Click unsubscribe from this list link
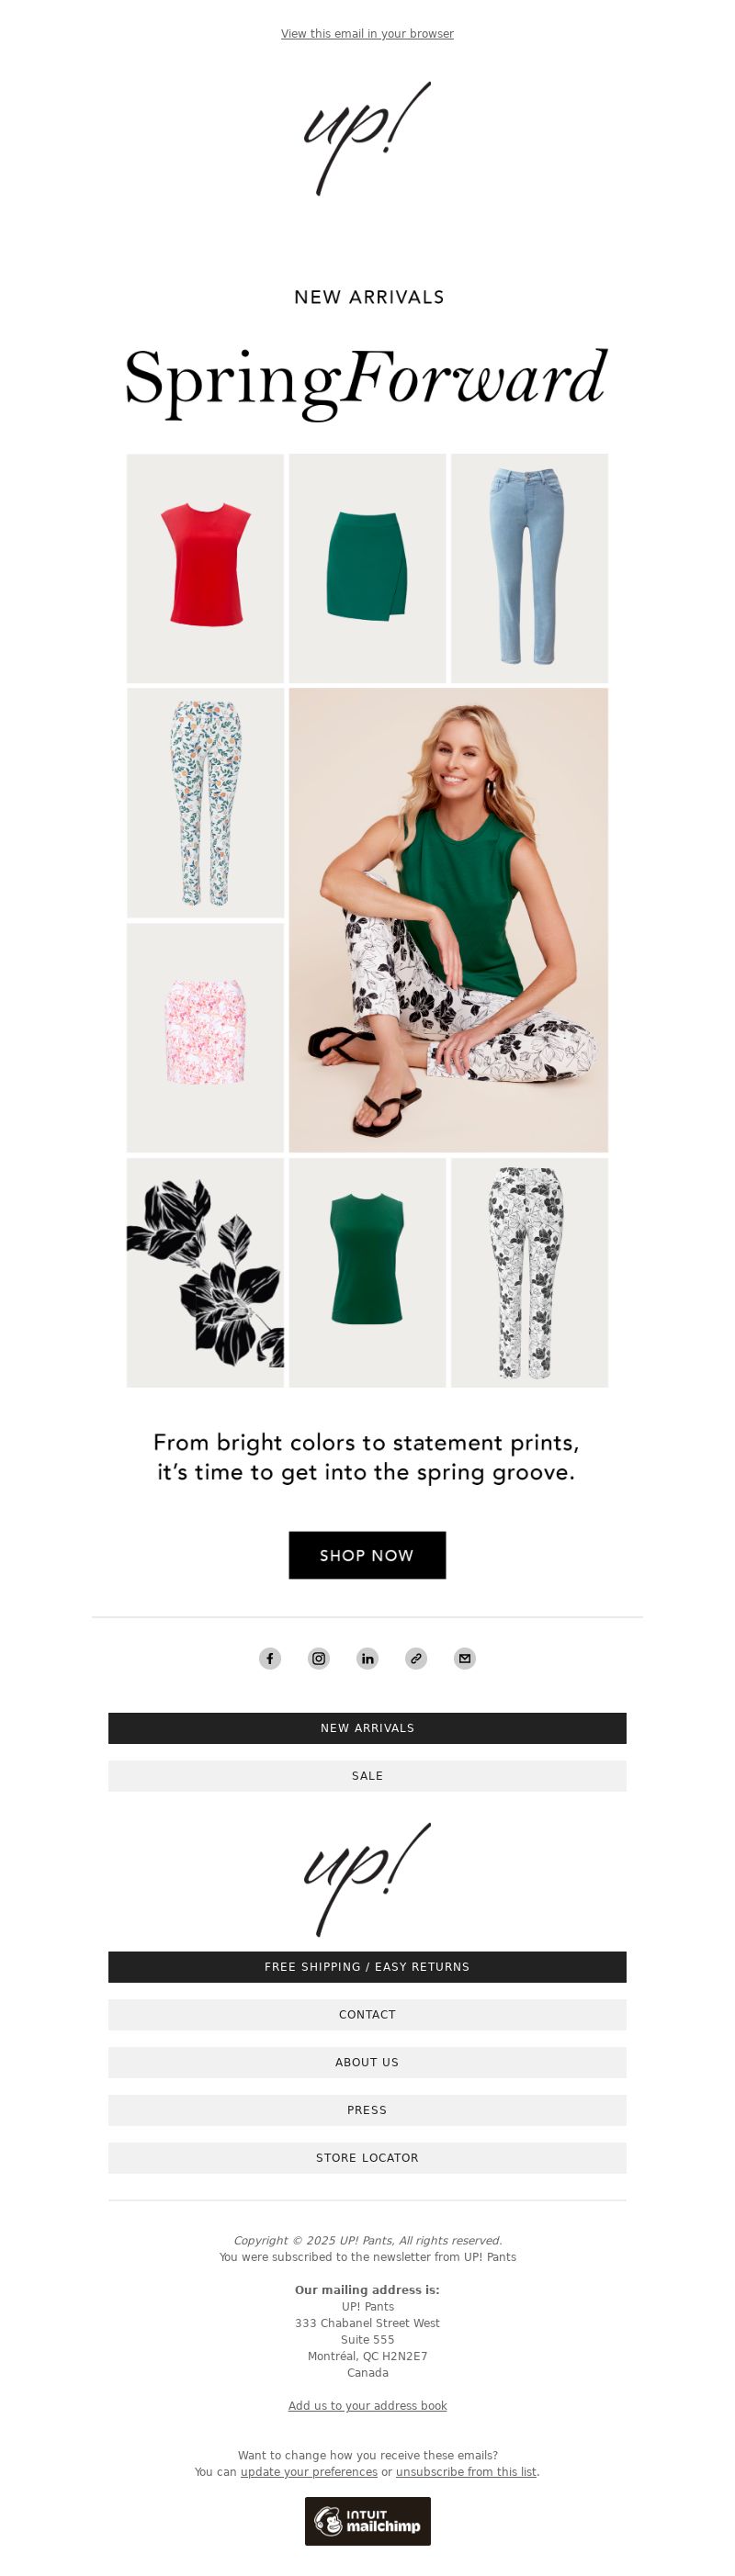The width and height of the screenshot is (735, 2576). [466, 2471]
